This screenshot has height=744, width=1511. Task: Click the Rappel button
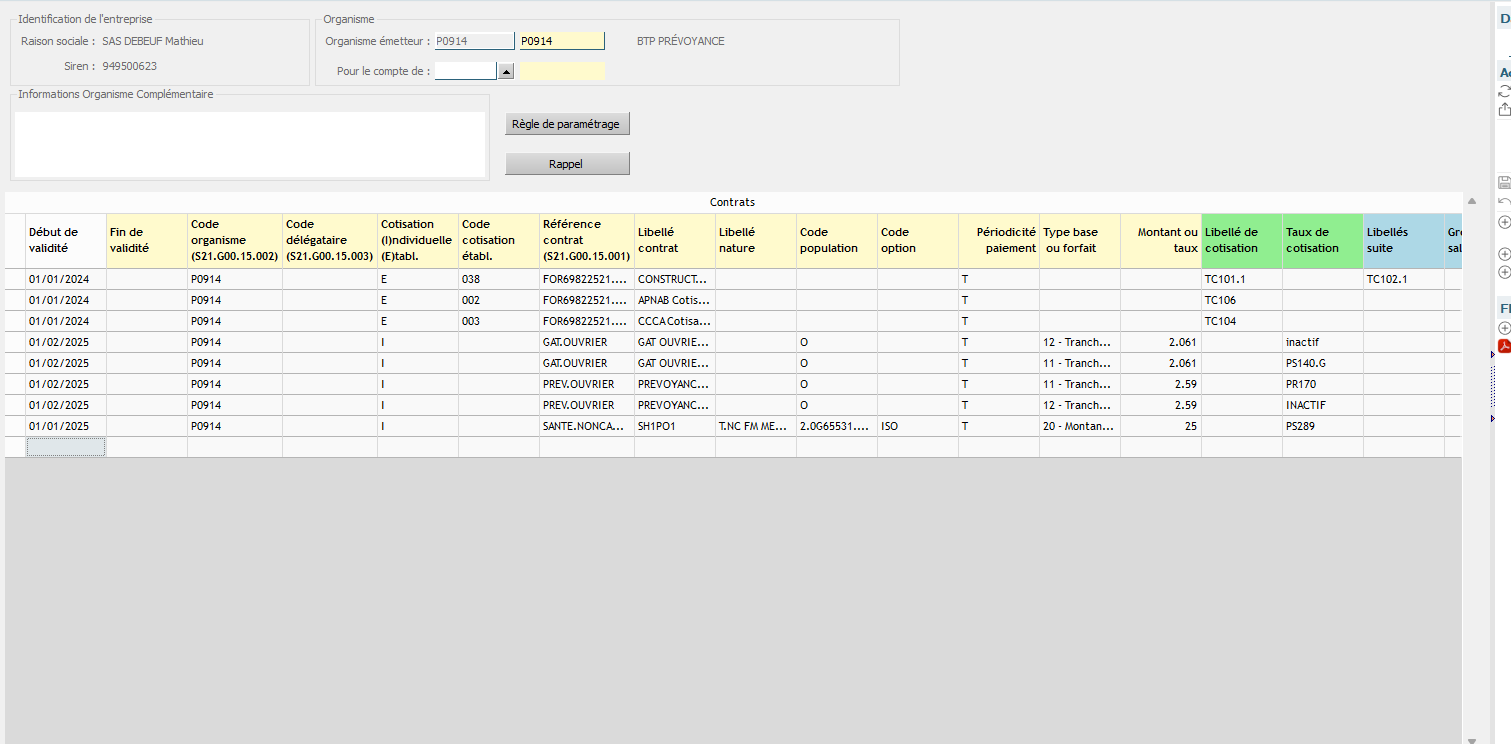(567, 164)
